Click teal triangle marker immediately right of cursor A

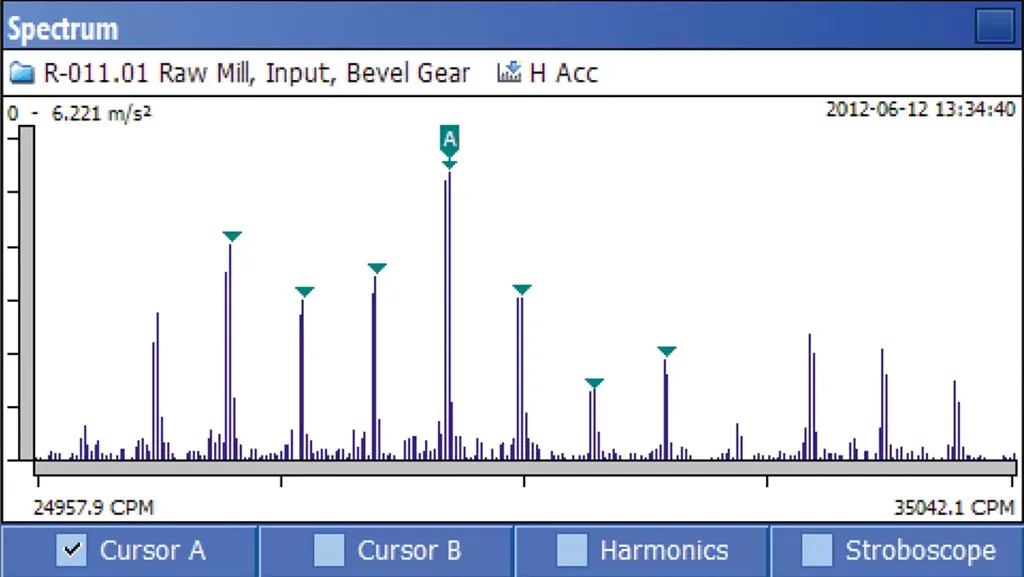[522, 290]
